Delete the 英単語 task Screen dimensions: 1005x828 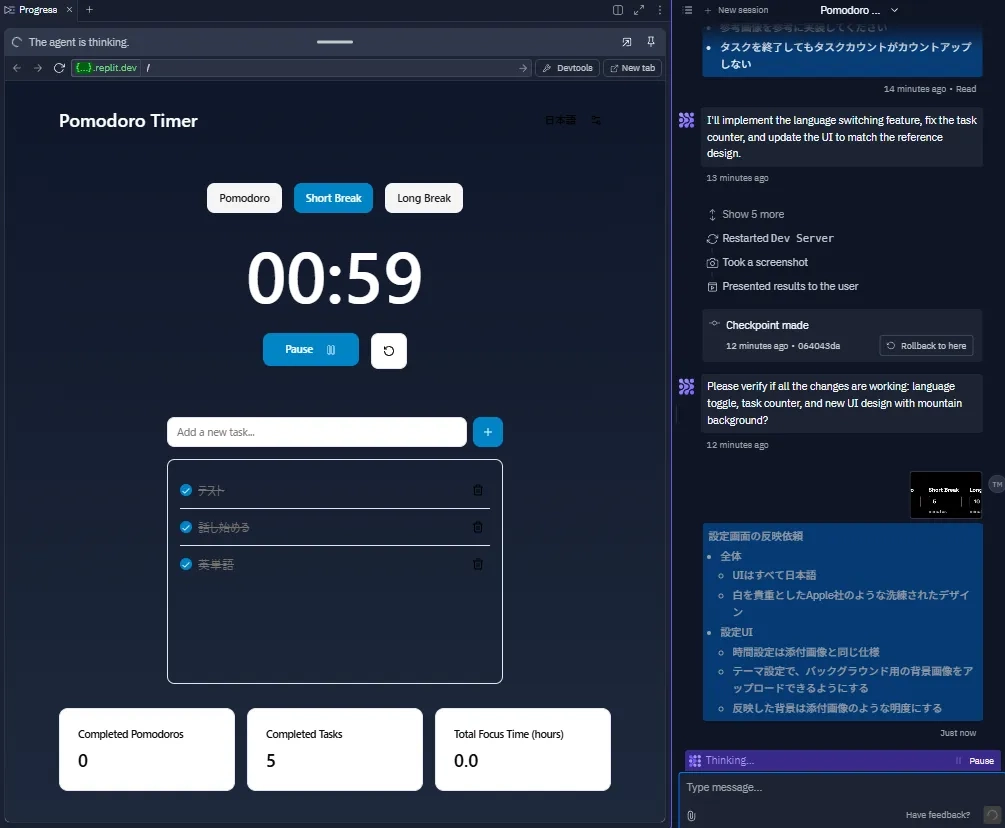[478, 564]
